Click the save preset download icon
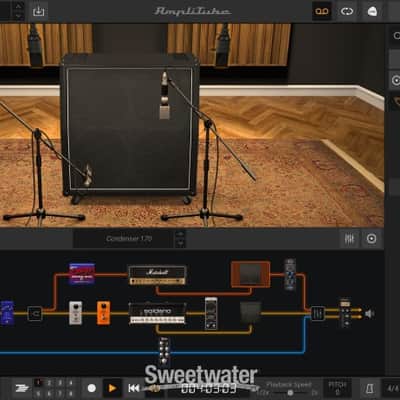400x400 pixels. pos(38,11)
